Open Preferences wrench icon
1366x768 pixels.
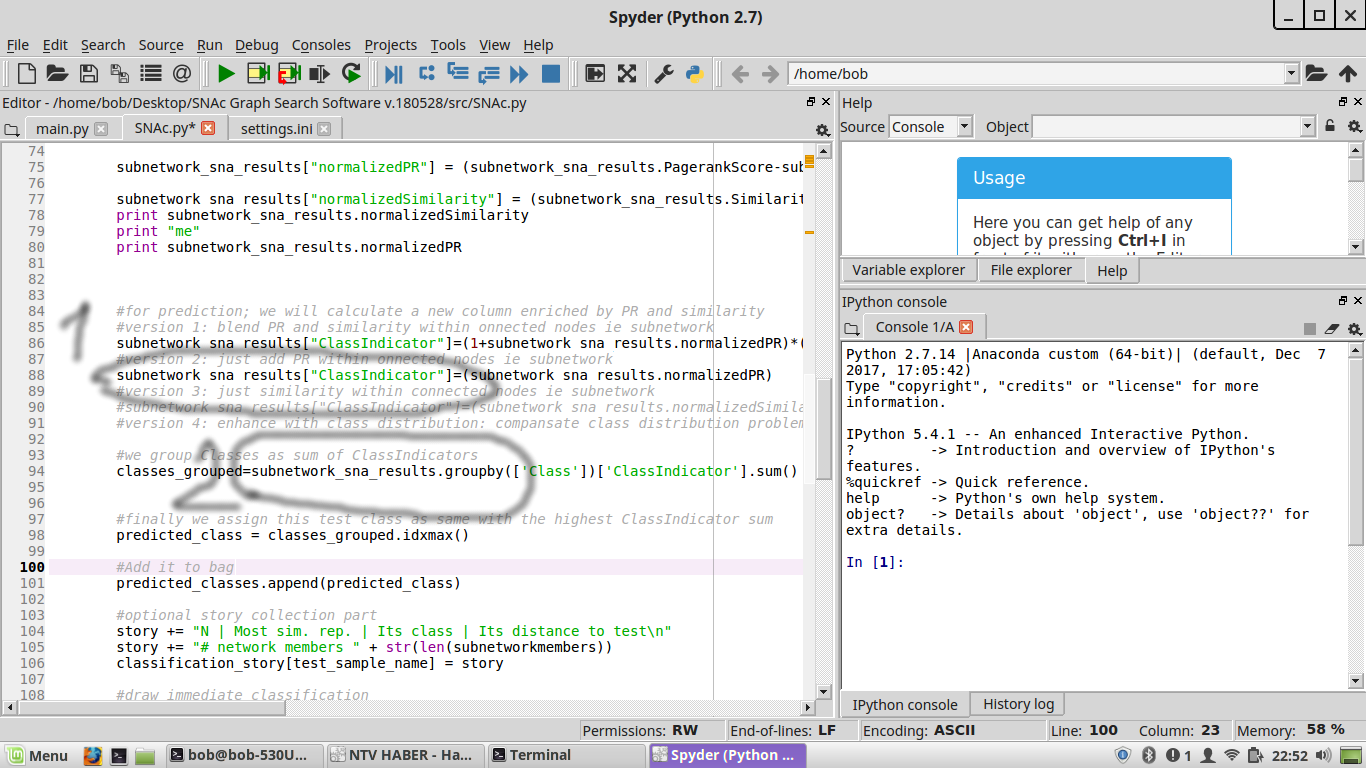tap(663, 73)
